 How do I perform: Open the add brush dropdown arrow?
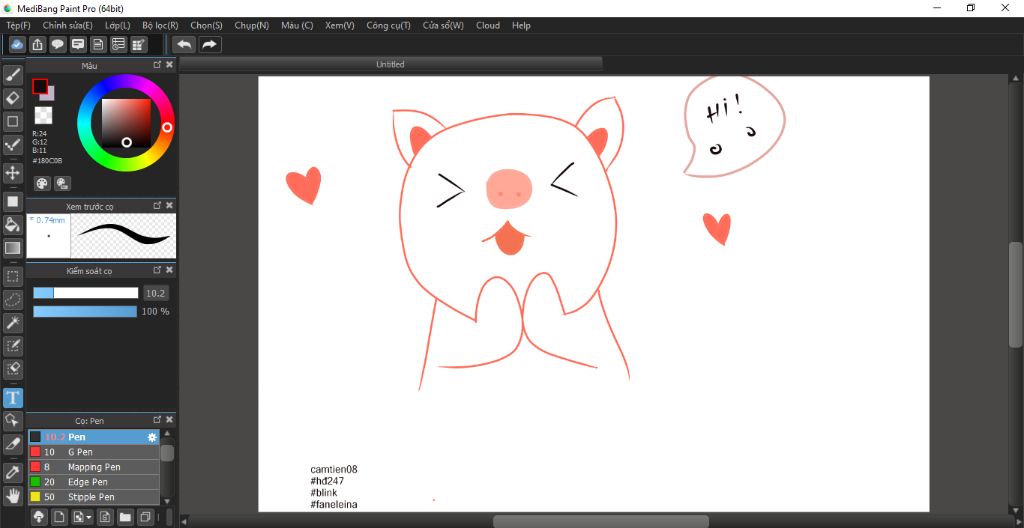[89, 517]
